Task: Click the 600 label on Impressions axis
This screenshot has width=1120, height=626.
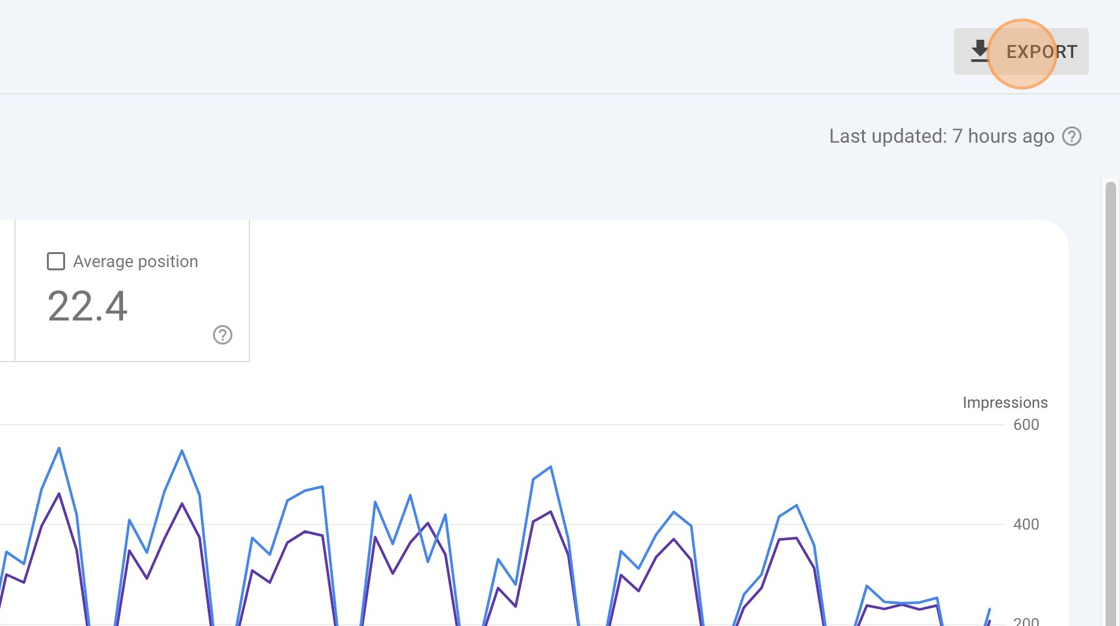Action: click(x=1026, y=424)
